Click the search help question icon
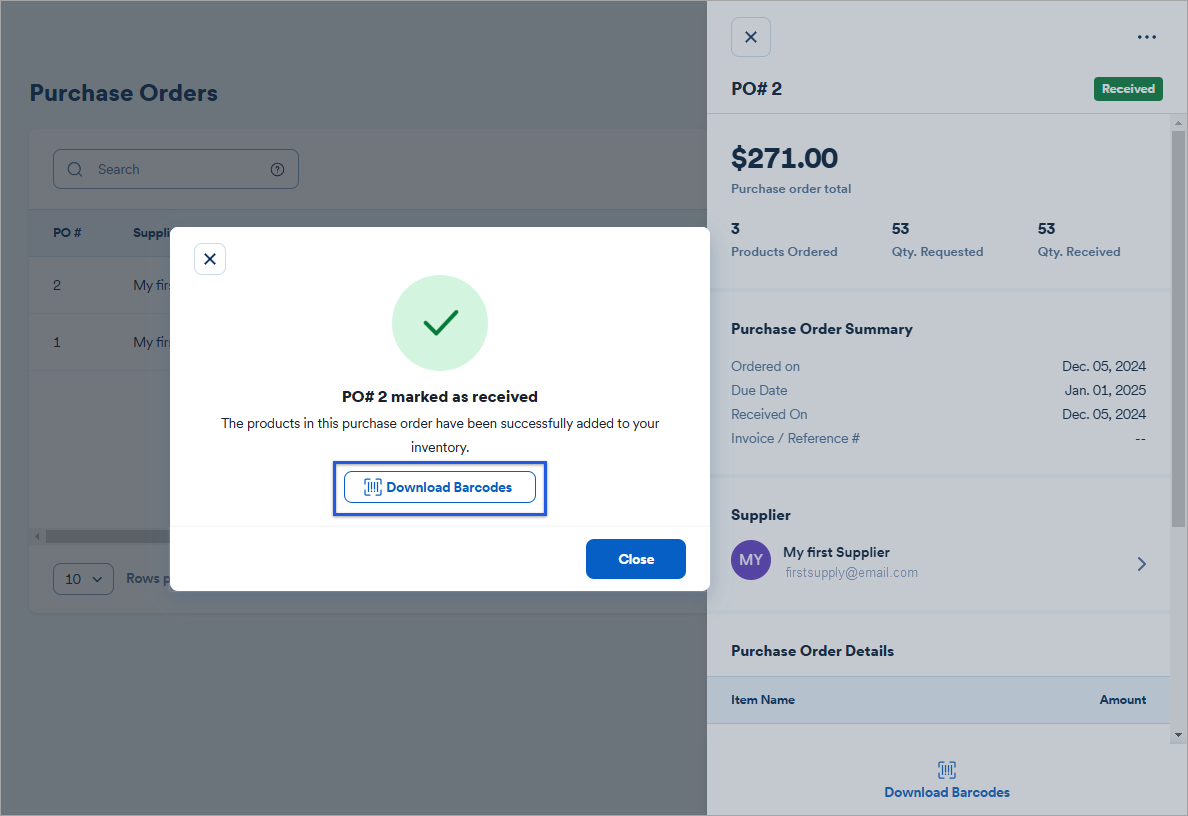The image size is (1188, 816). point(278,169)
